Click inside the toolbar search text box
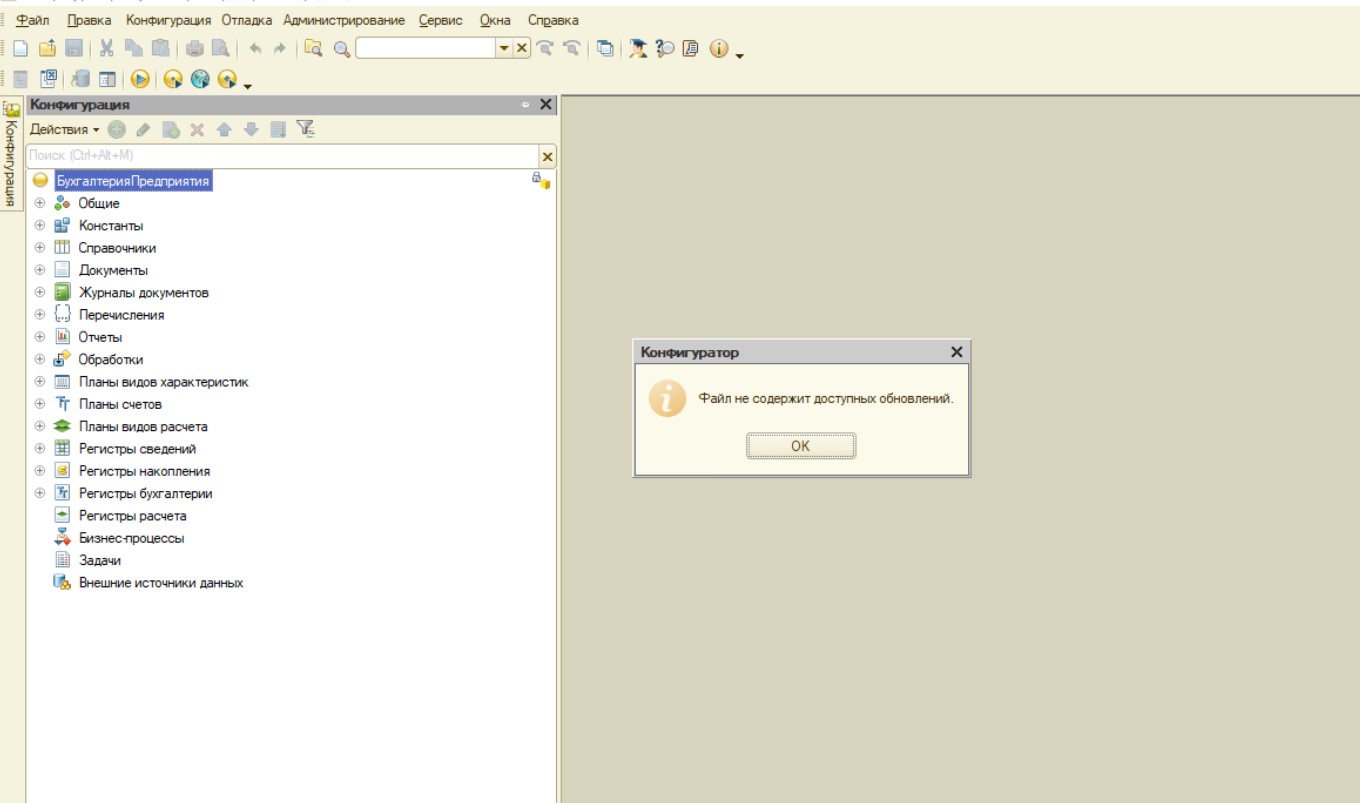 pos(426,48)
